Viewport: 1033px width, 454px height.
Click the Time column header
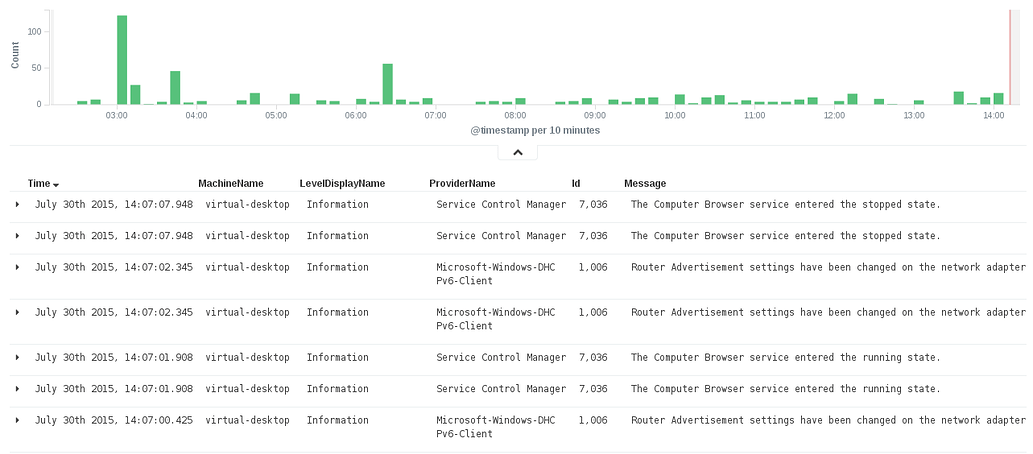(x=39, y=184)
